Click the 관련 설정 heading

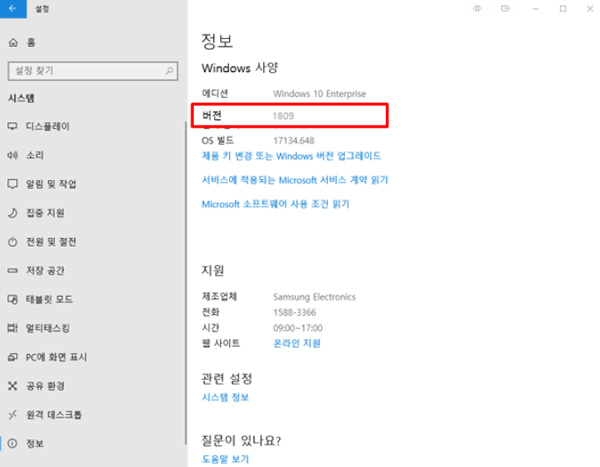coord(227,379)
